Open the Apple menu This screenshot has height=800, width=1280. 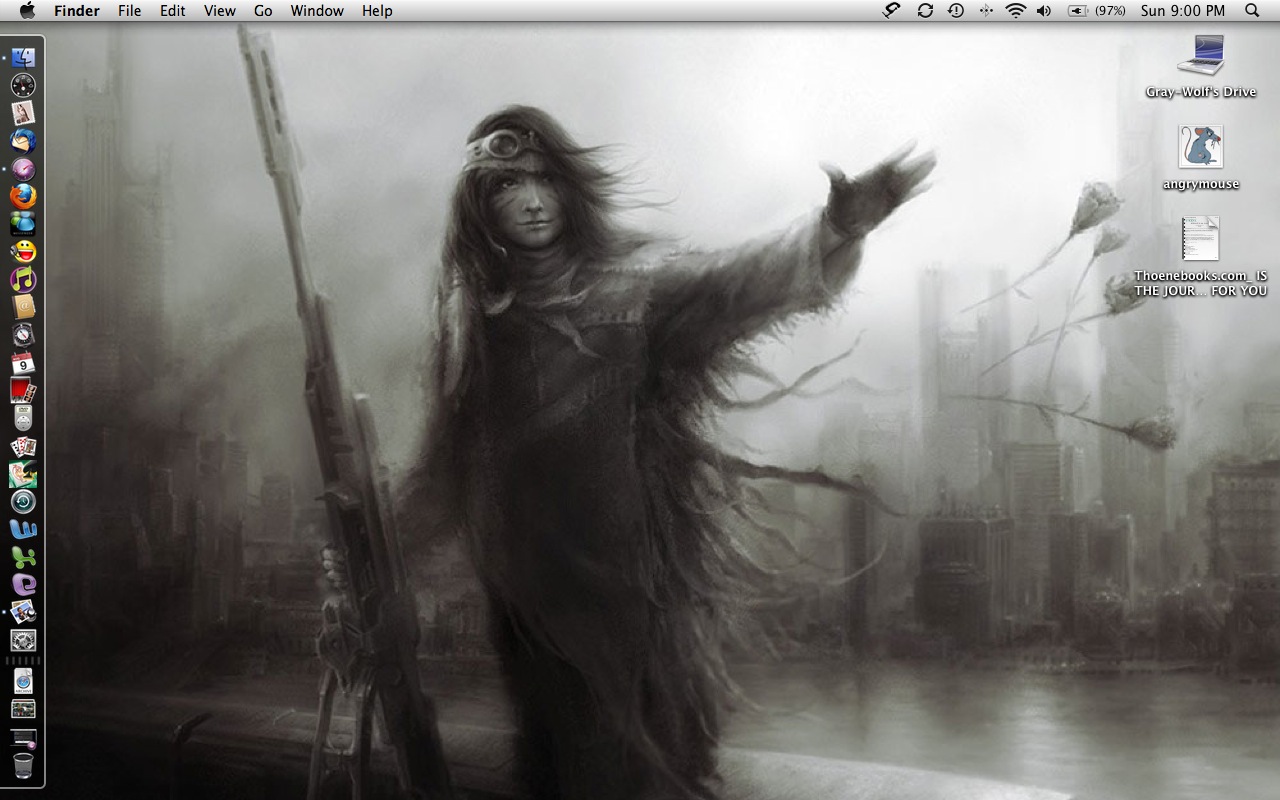click(27, 11)
